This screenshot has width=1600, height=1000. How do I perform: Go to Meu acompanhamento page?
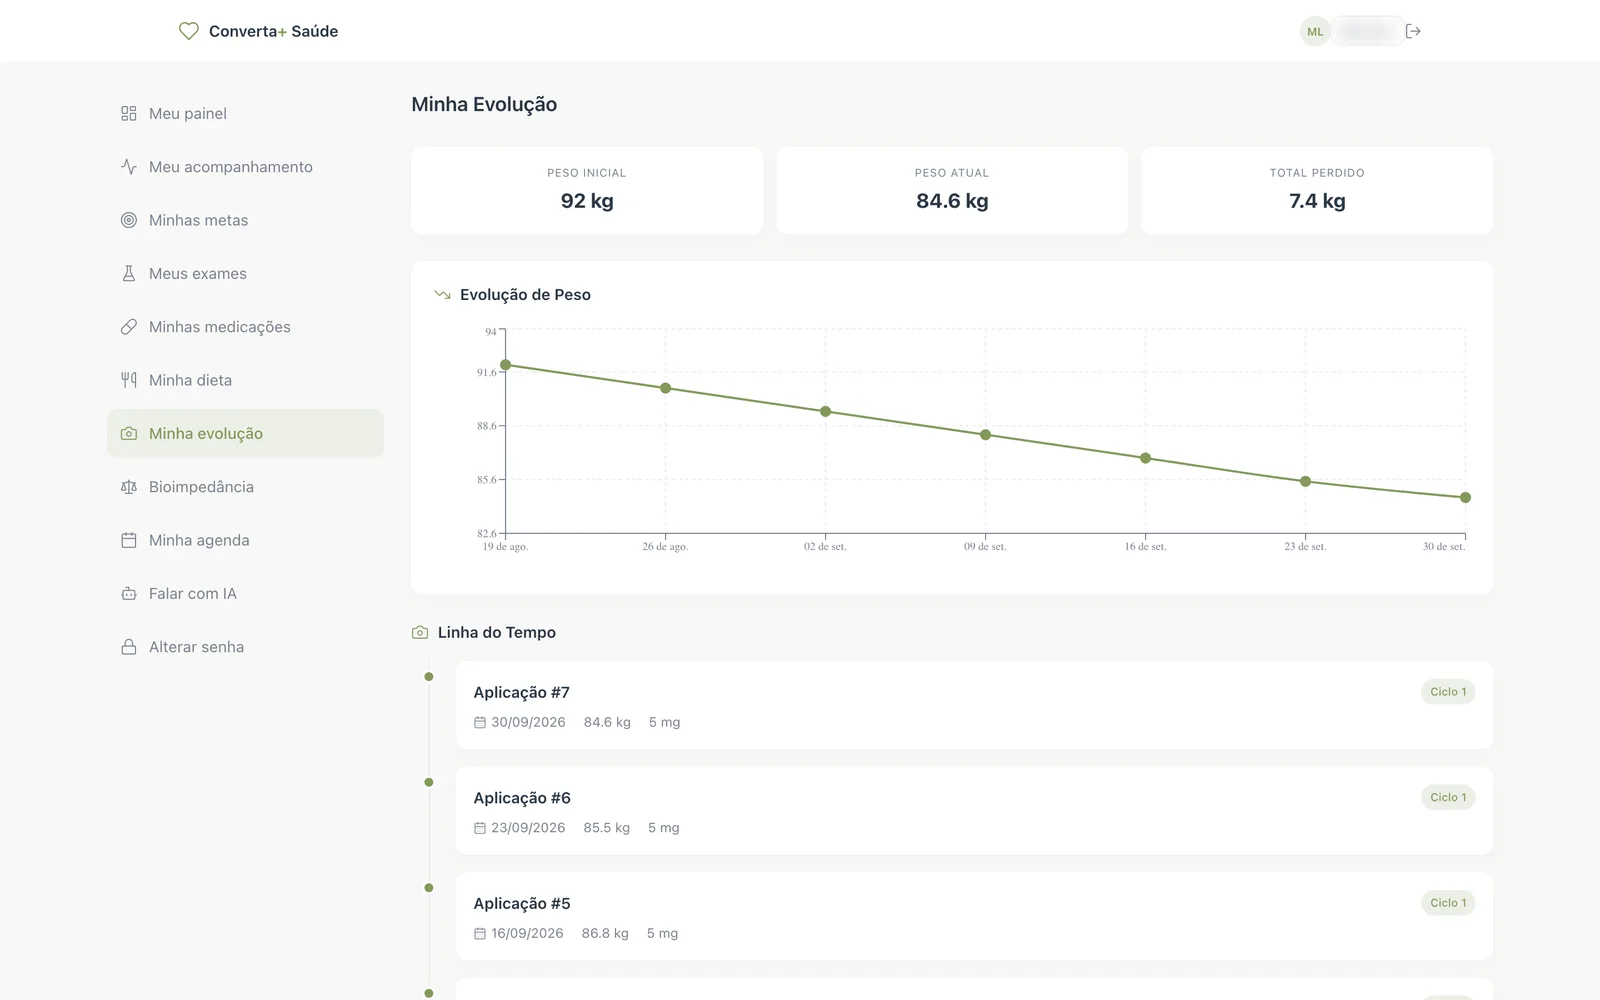(245, 167)
